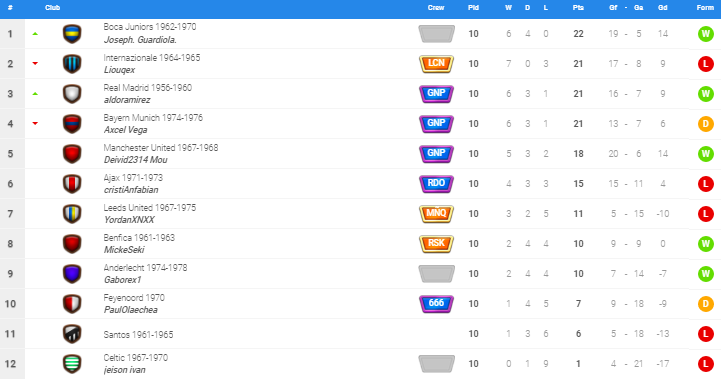Open manager Joseph. Guardiola. profile
The image size is (721, 379).
tap(140, 40)
